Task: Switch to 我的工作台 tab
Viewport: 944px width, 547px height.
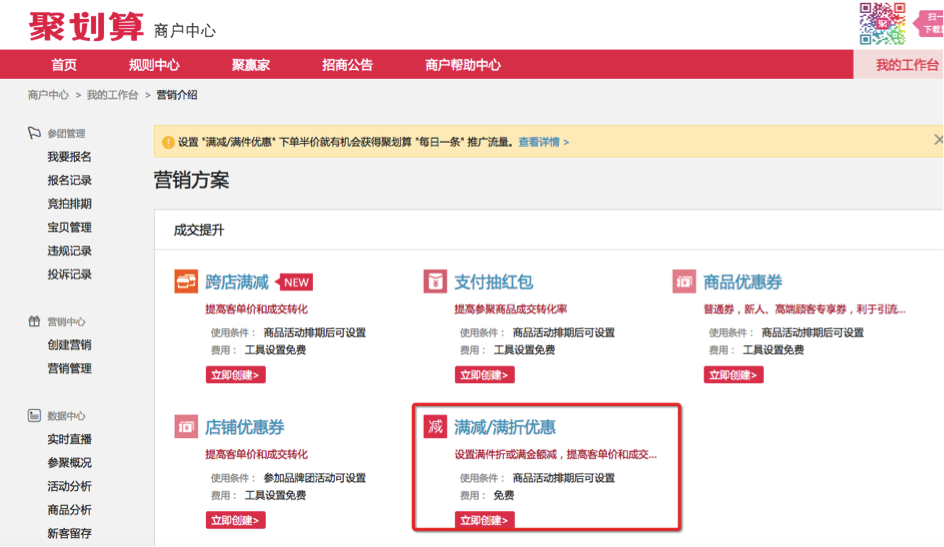Action: [899, 65]
